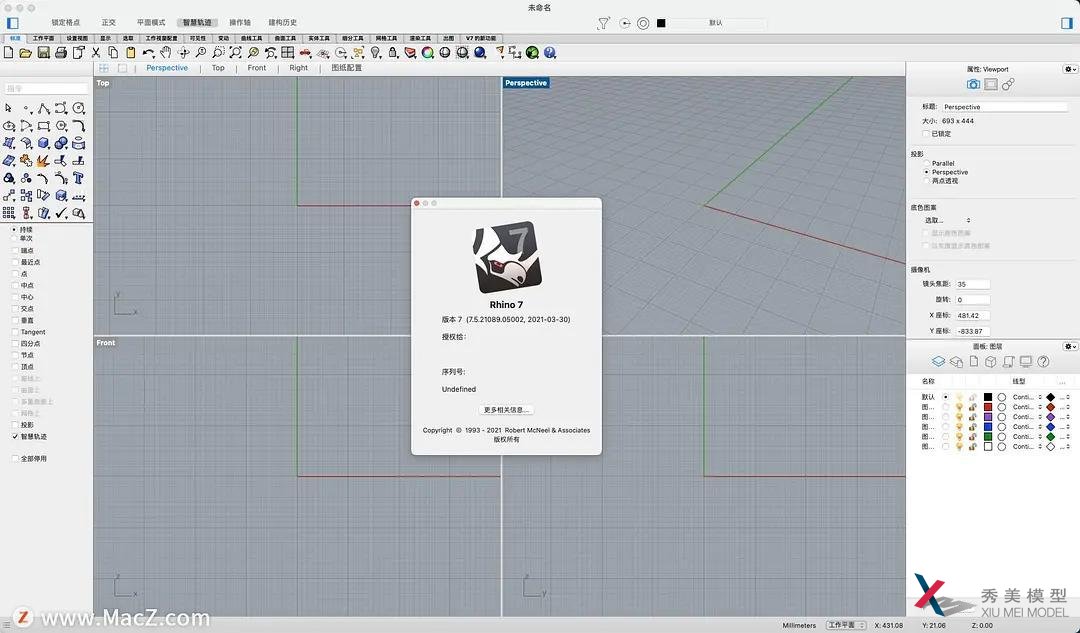Open the 工作平面 toolbar tab

(x=43, y=39)
